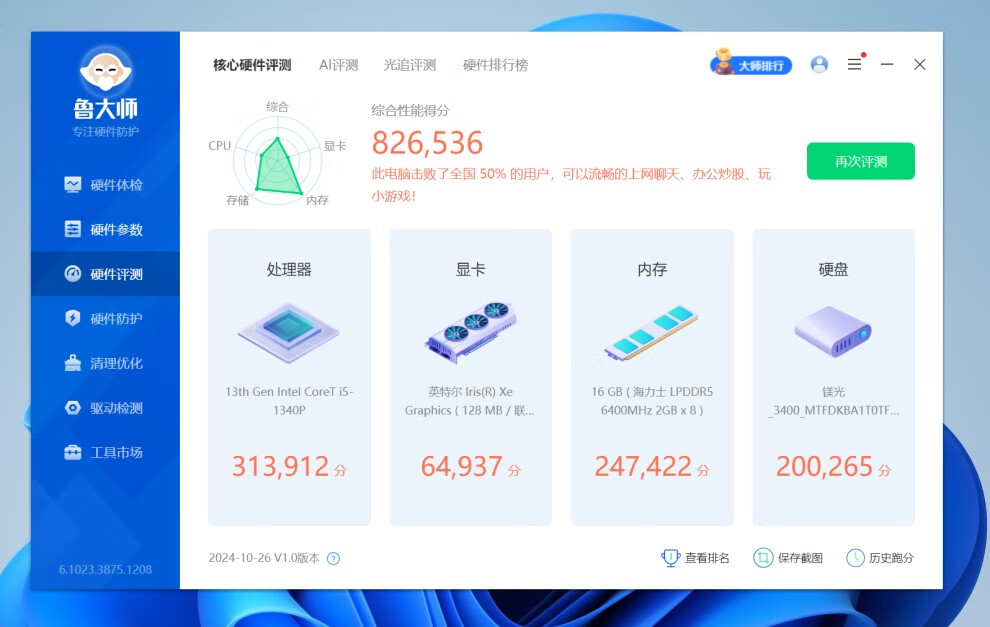This screenshot has width=990, height=627.
Task: Click the 2024-10-26 V1.0版本 text
Action: pos(264,558)
